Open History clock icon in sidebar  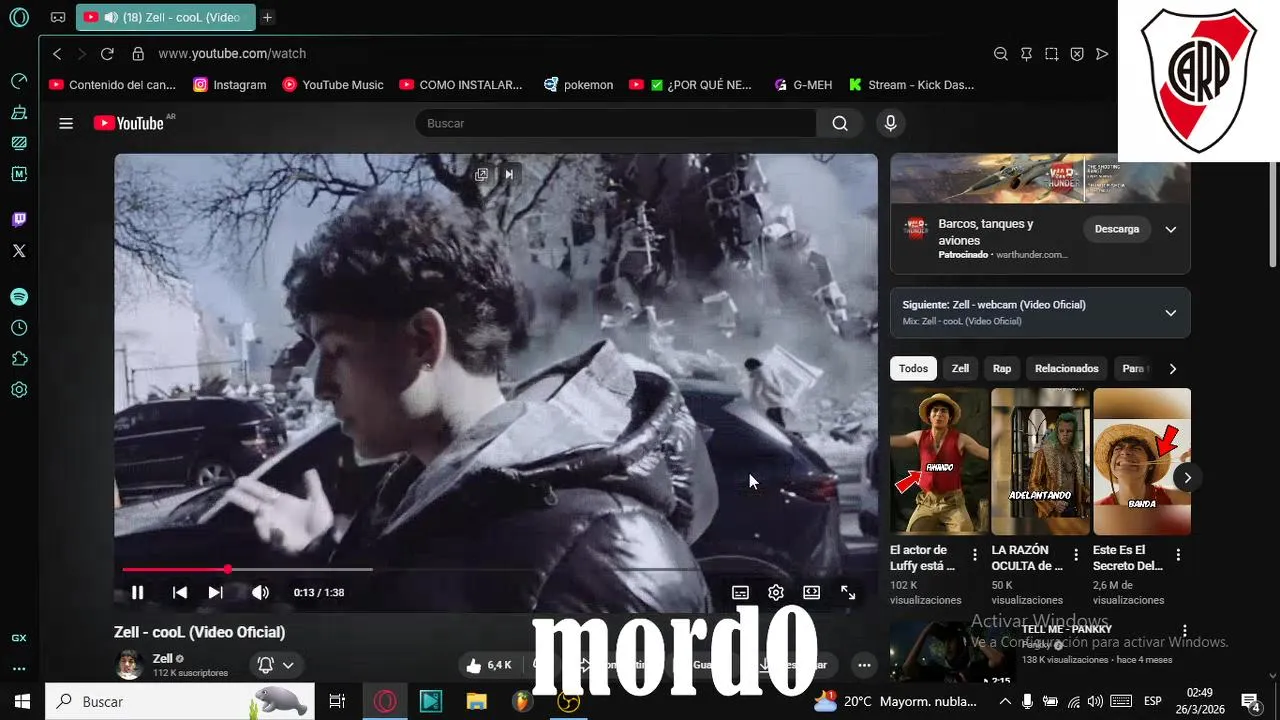pos(19,328)
